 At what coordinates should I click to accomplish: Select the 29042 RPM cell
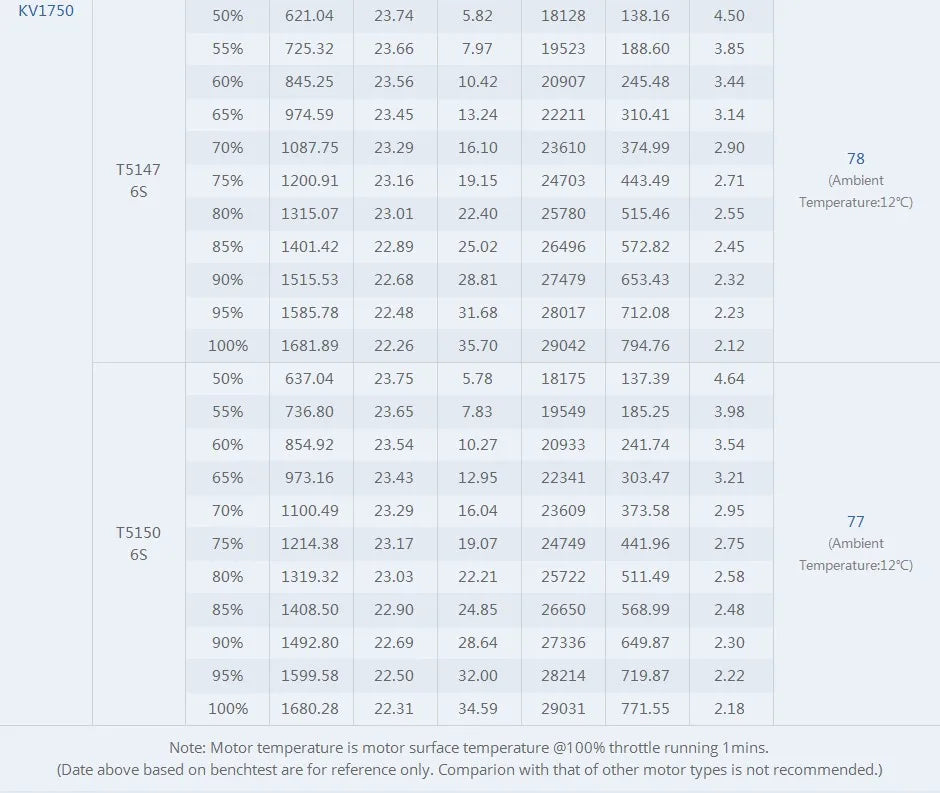[563, 346]
